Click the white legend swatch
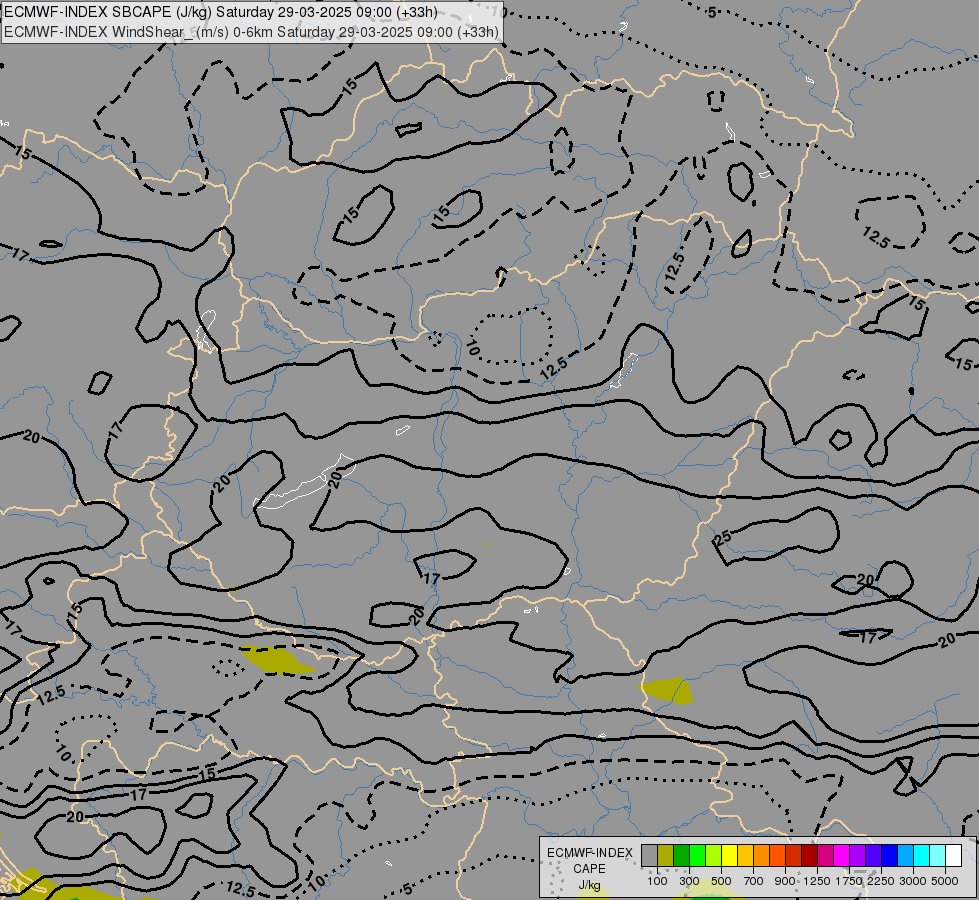Viewport: 979px width, 900px height. (x=954, y=856)
